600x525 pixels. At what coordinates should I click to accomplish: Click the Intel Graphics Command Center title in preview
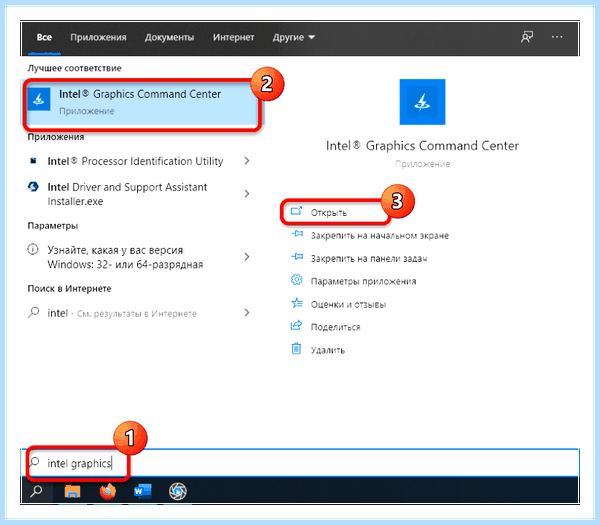click(422, 146)
